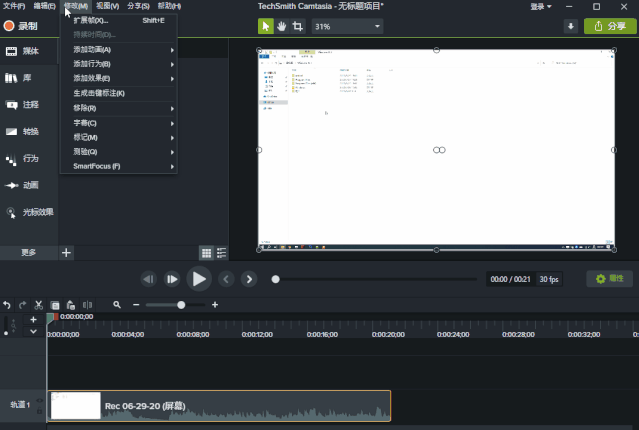Select the Rec 06-29-20 timeline clip

point(219,406)
